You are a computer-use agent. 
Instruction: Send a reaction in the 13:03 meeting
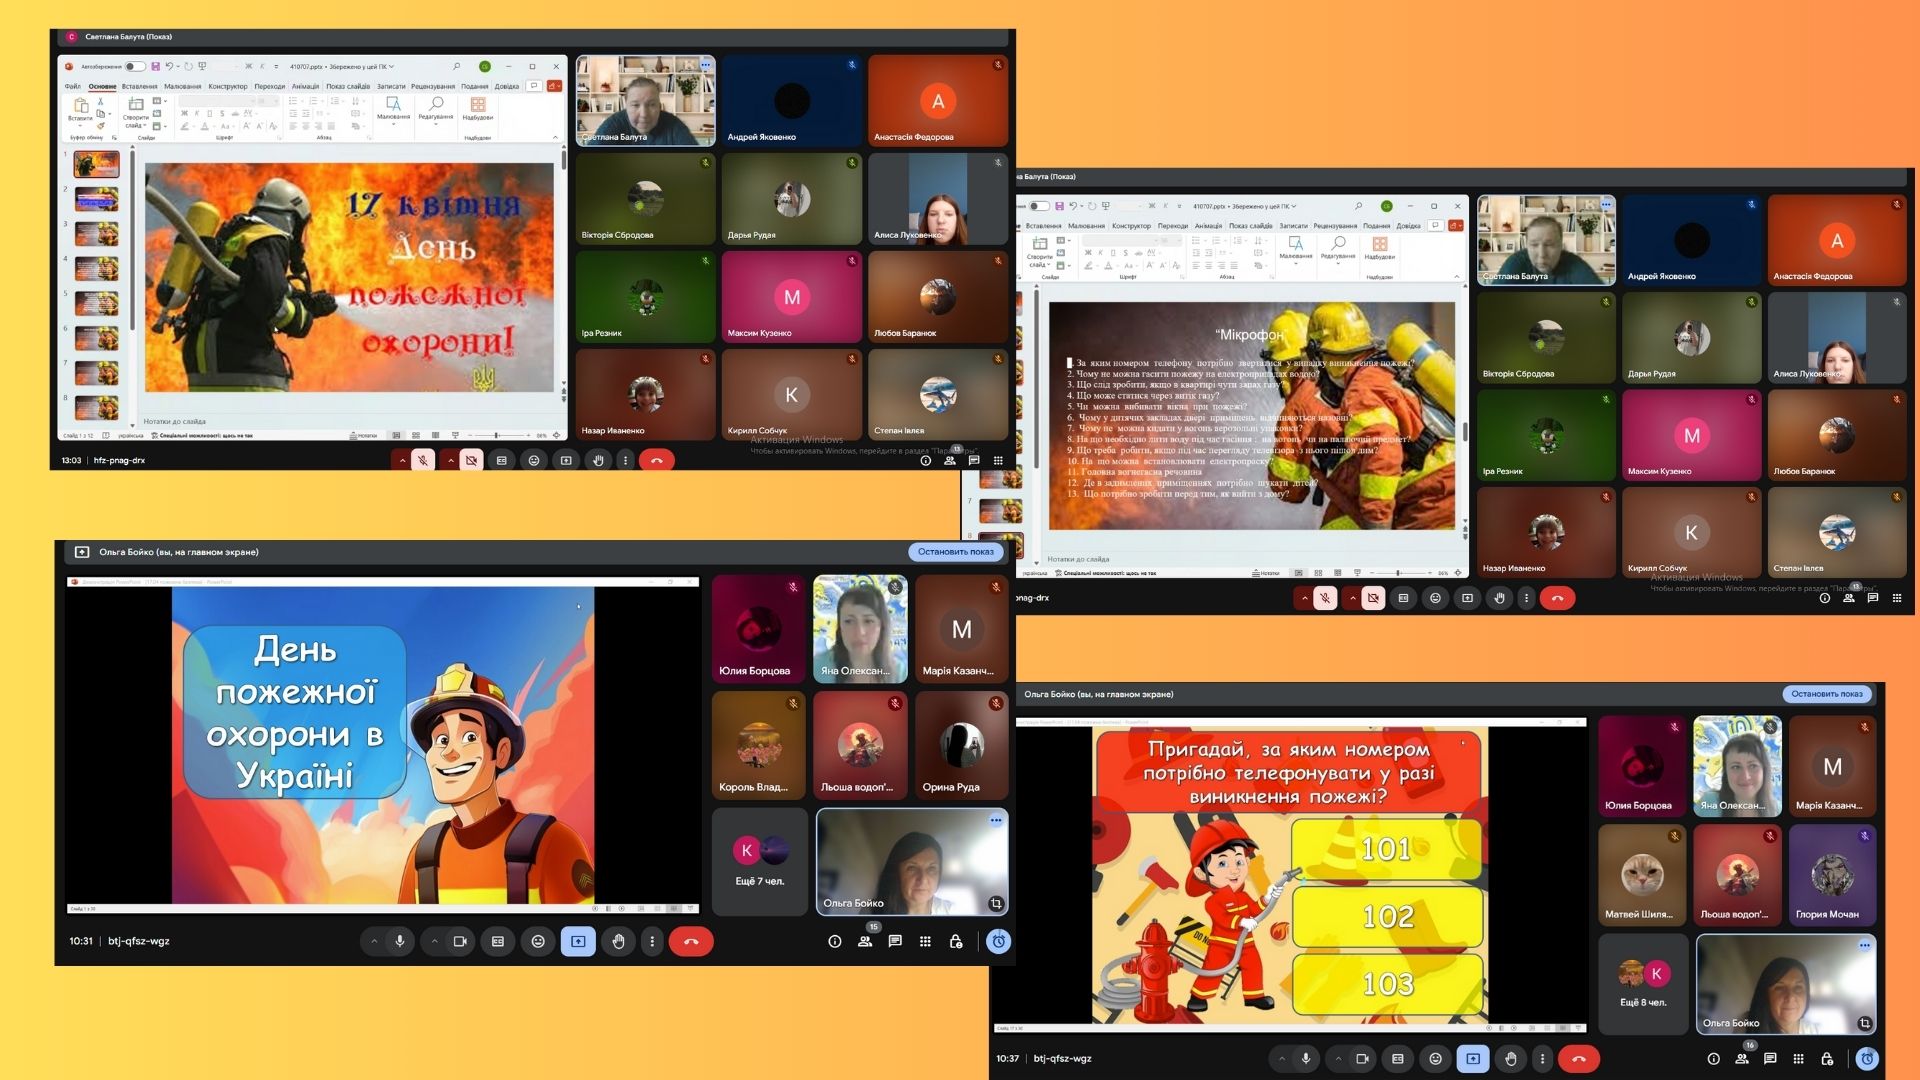[x=534, y=460]
